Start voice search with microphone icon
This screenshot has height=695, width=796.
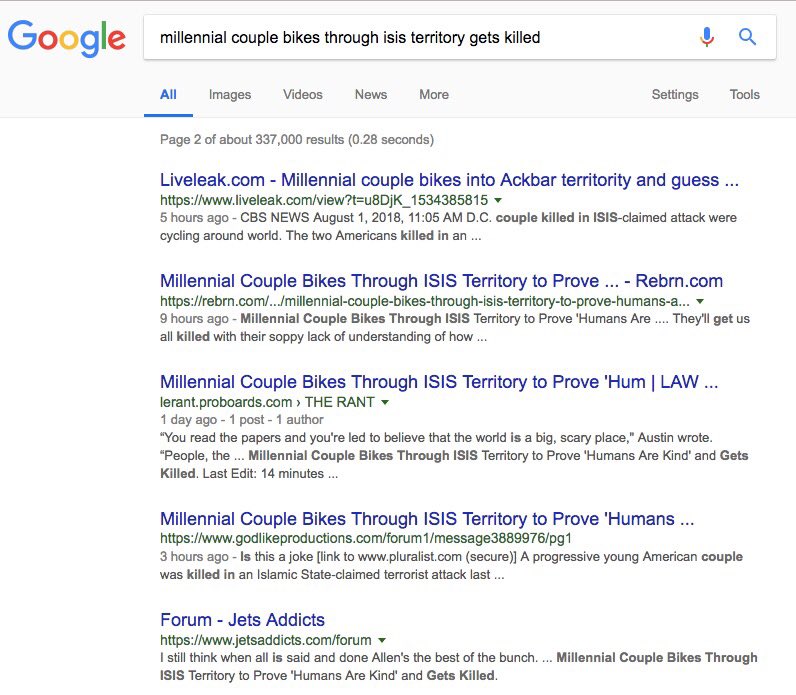[x=707, y=37]
